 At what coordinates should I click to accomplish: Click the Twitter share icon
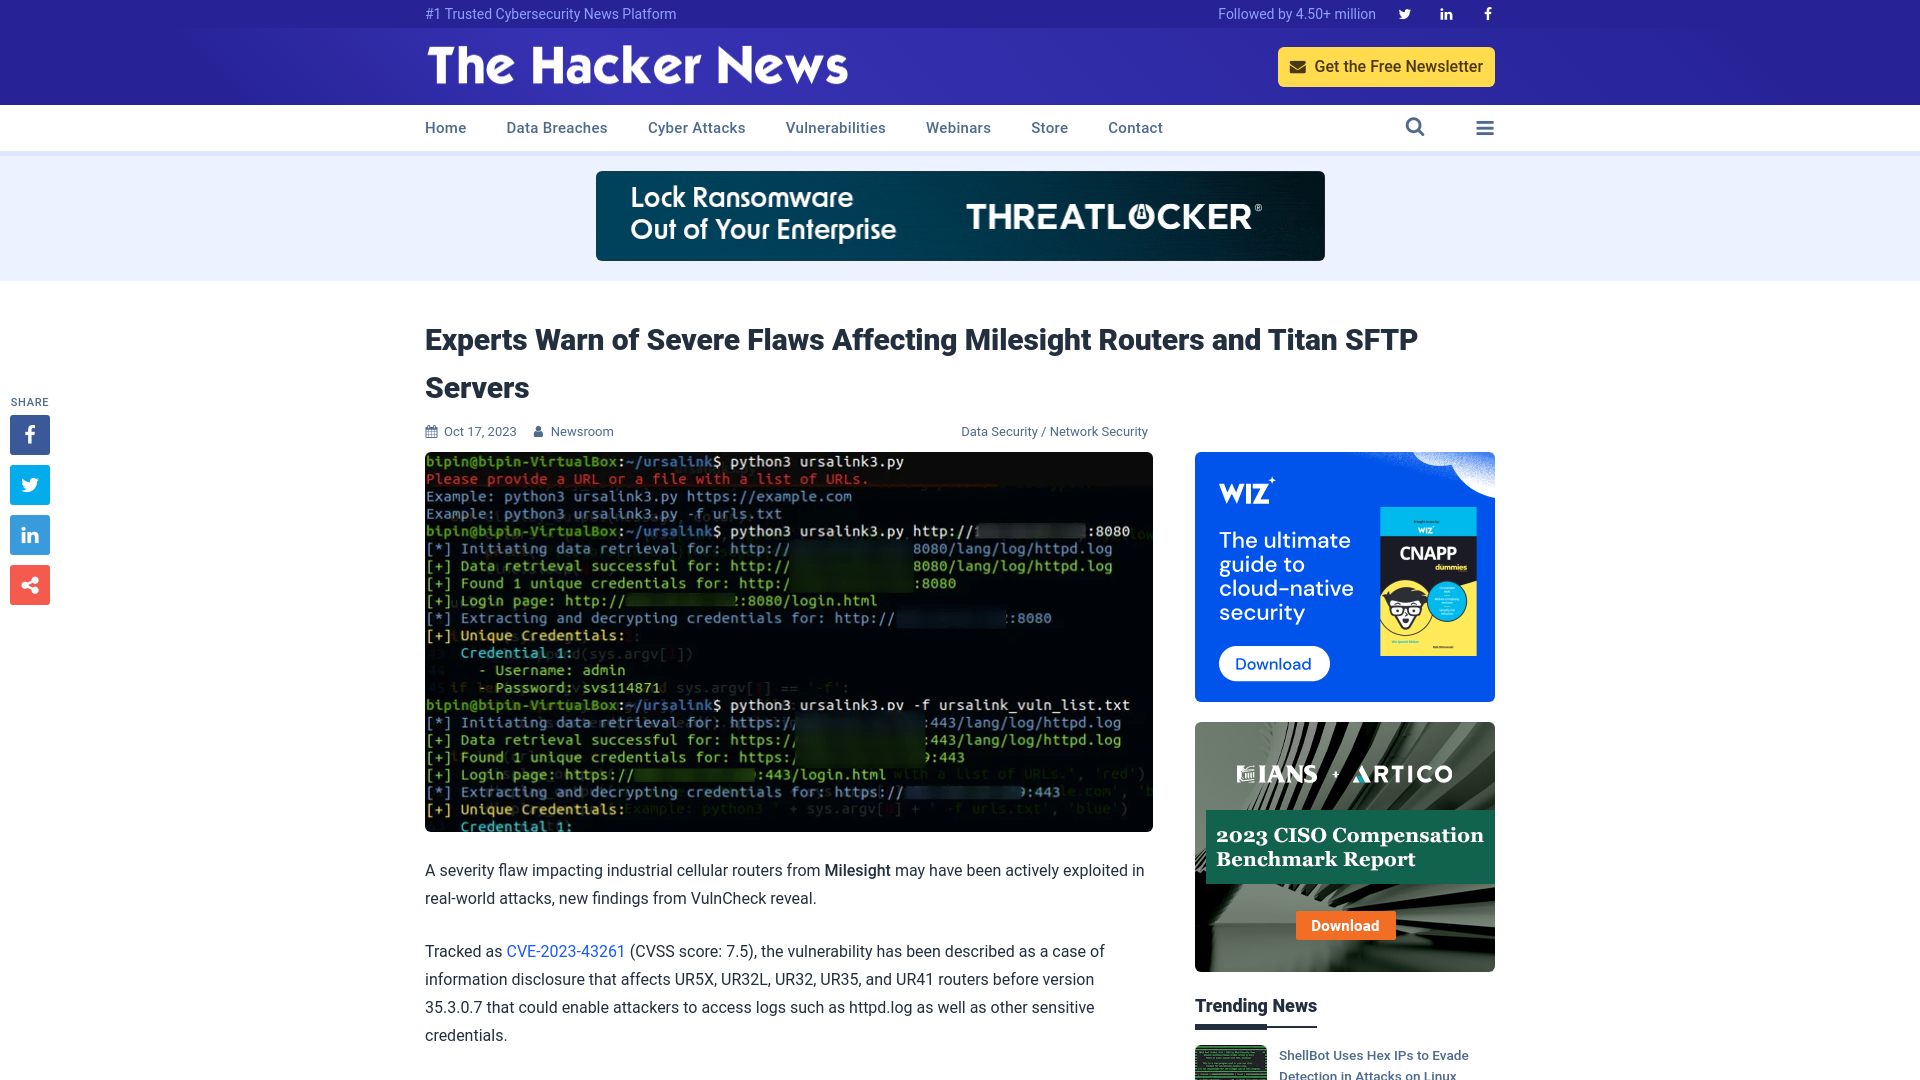point(29,484)
